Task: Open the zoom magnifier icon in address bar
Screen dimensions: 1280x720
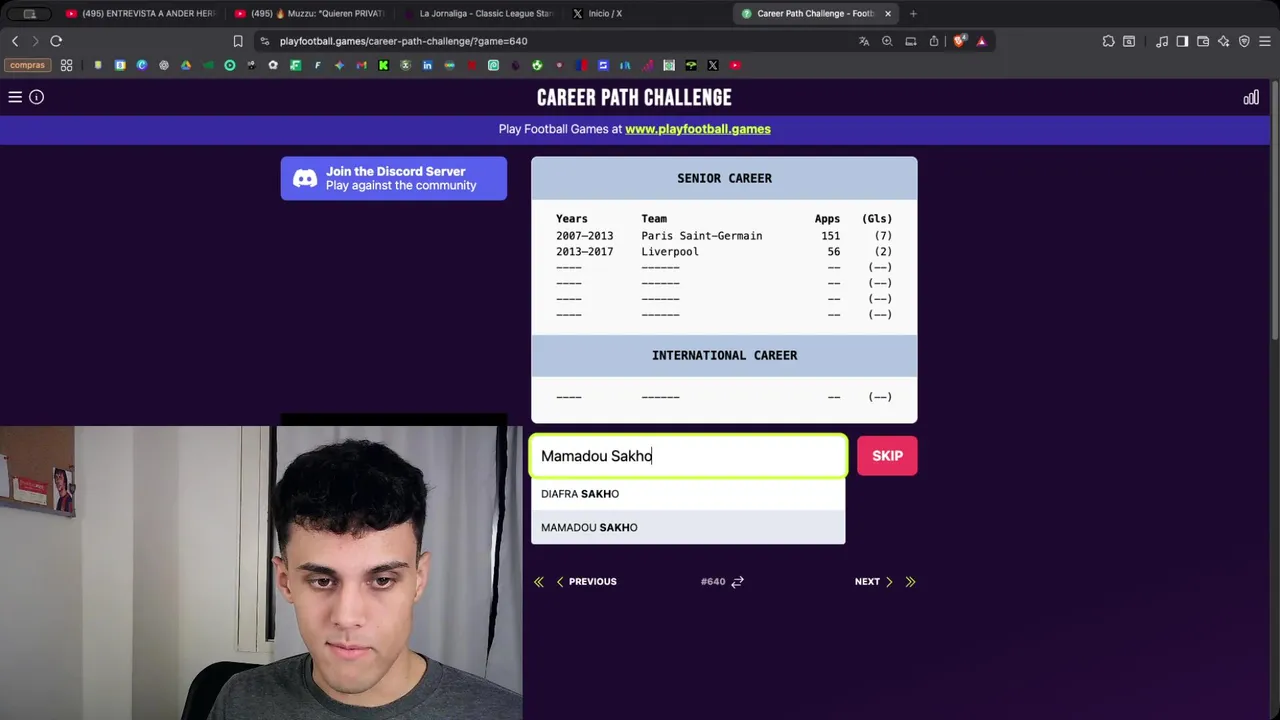Action: click(x=887, y=41)
